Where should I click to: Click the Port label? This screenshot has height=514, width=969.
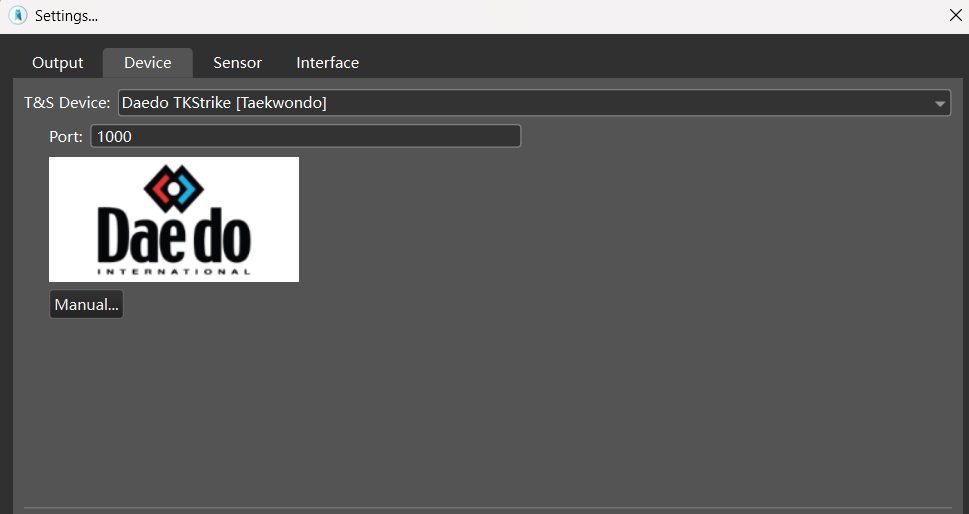pos(66,136)
